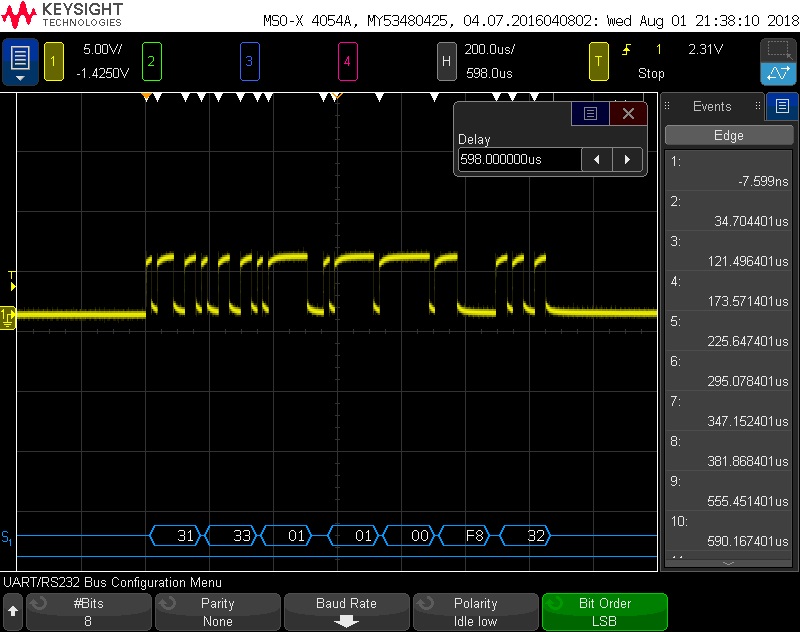Select the Events sidebar tab
The width and height of the screenshot is (800, 632).
point(712,106)
